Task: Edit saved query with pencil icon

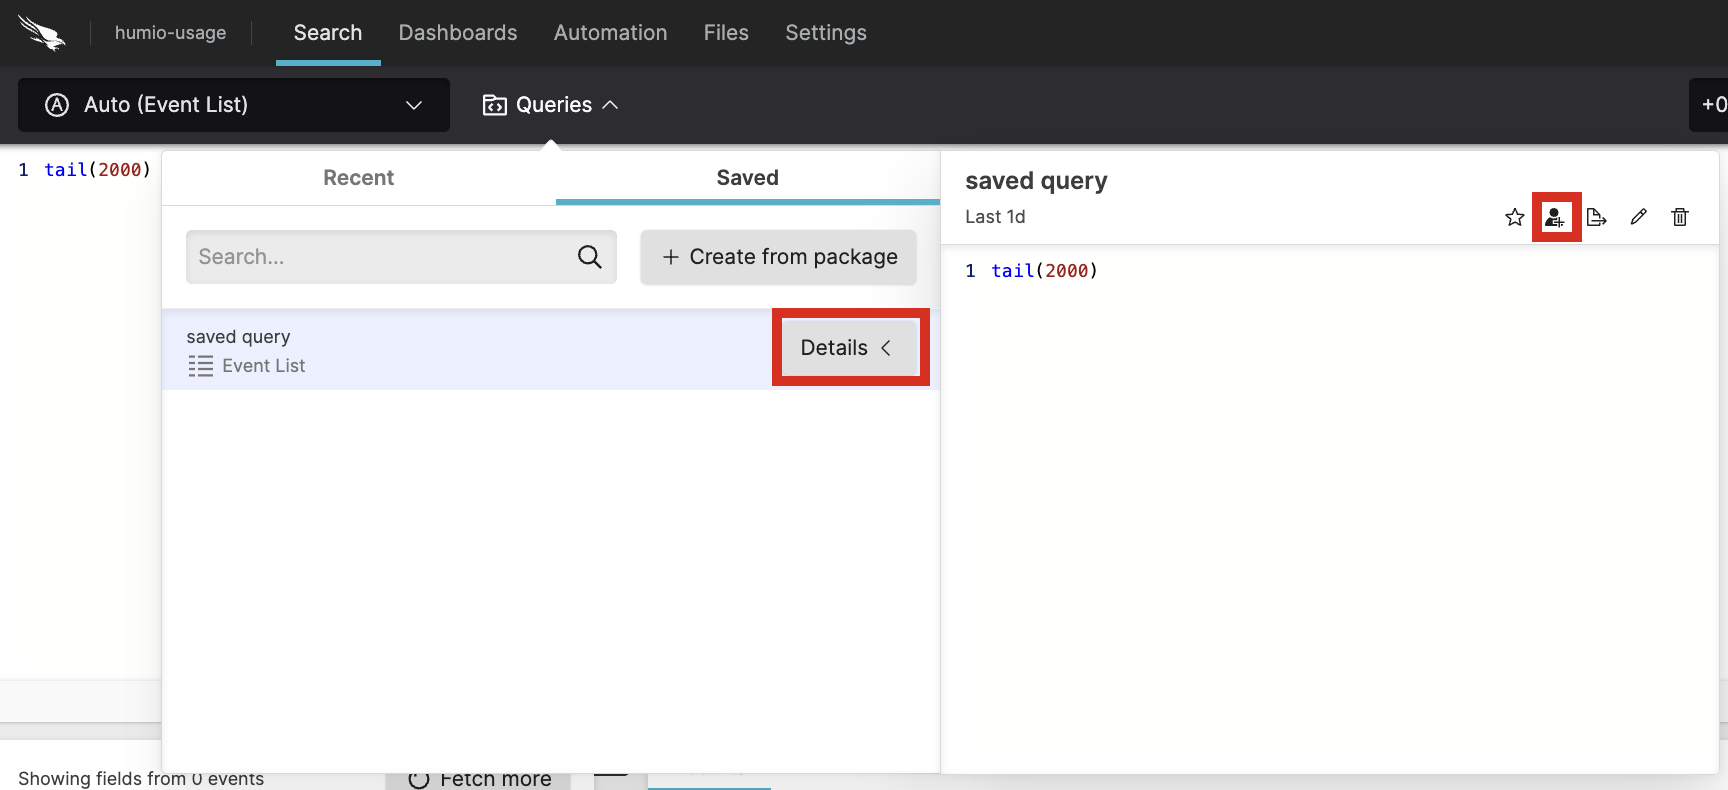Action: (x=1638, y=217)
